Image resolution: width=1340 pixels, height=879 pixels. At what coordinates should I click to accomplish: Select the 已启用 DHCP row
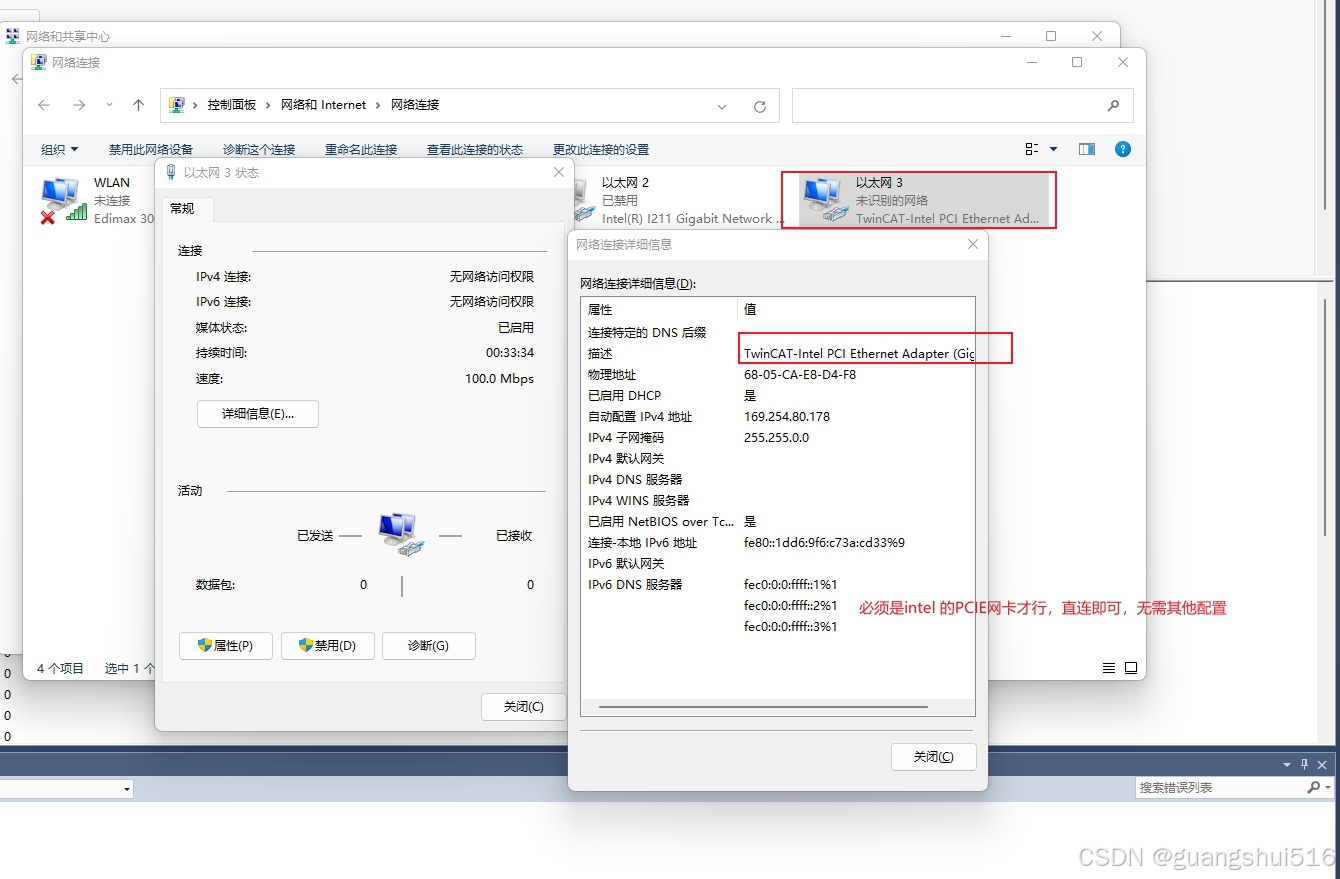click(777, 396)
